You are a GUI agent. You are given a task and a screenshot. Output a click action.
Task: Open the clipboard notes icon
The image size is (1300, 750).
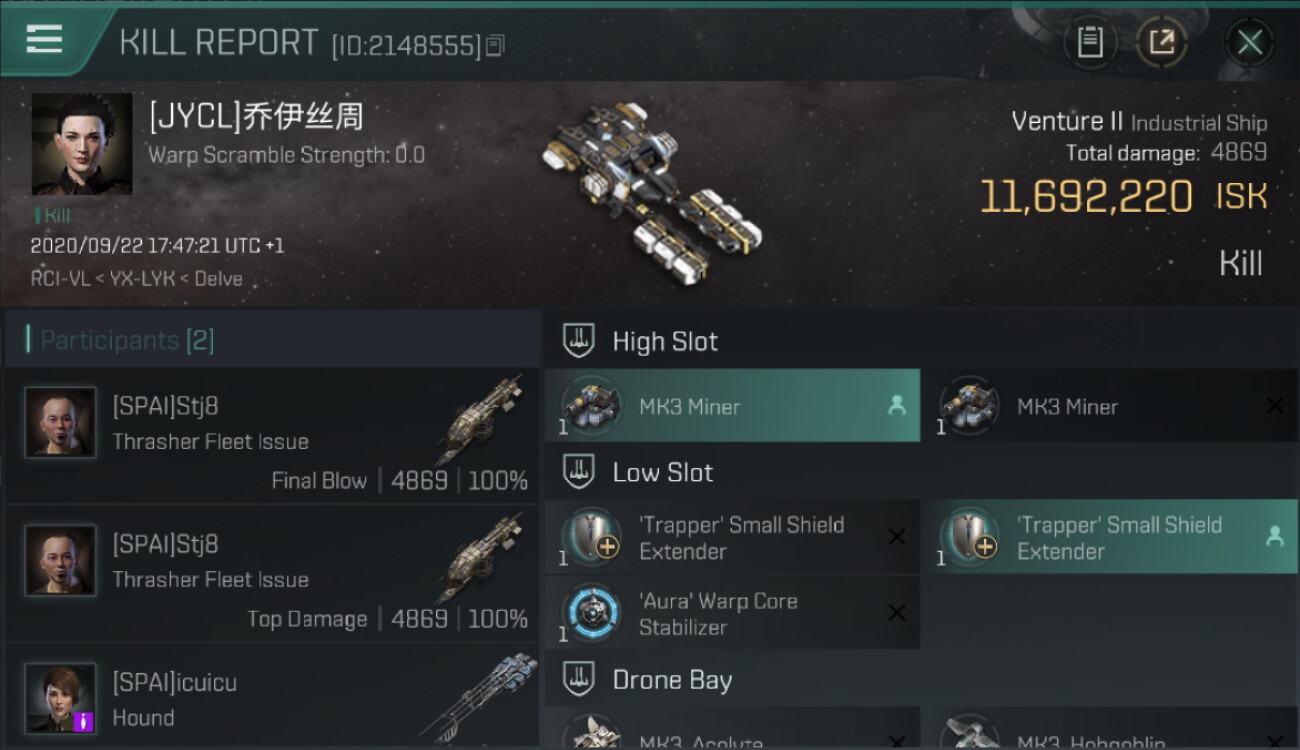click(1090, 42)
